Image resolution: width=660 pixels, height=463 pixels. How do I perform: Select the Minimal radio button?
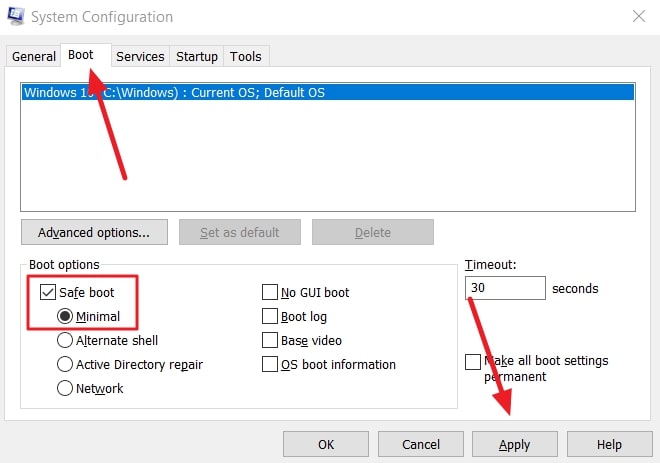click(64, 316)
